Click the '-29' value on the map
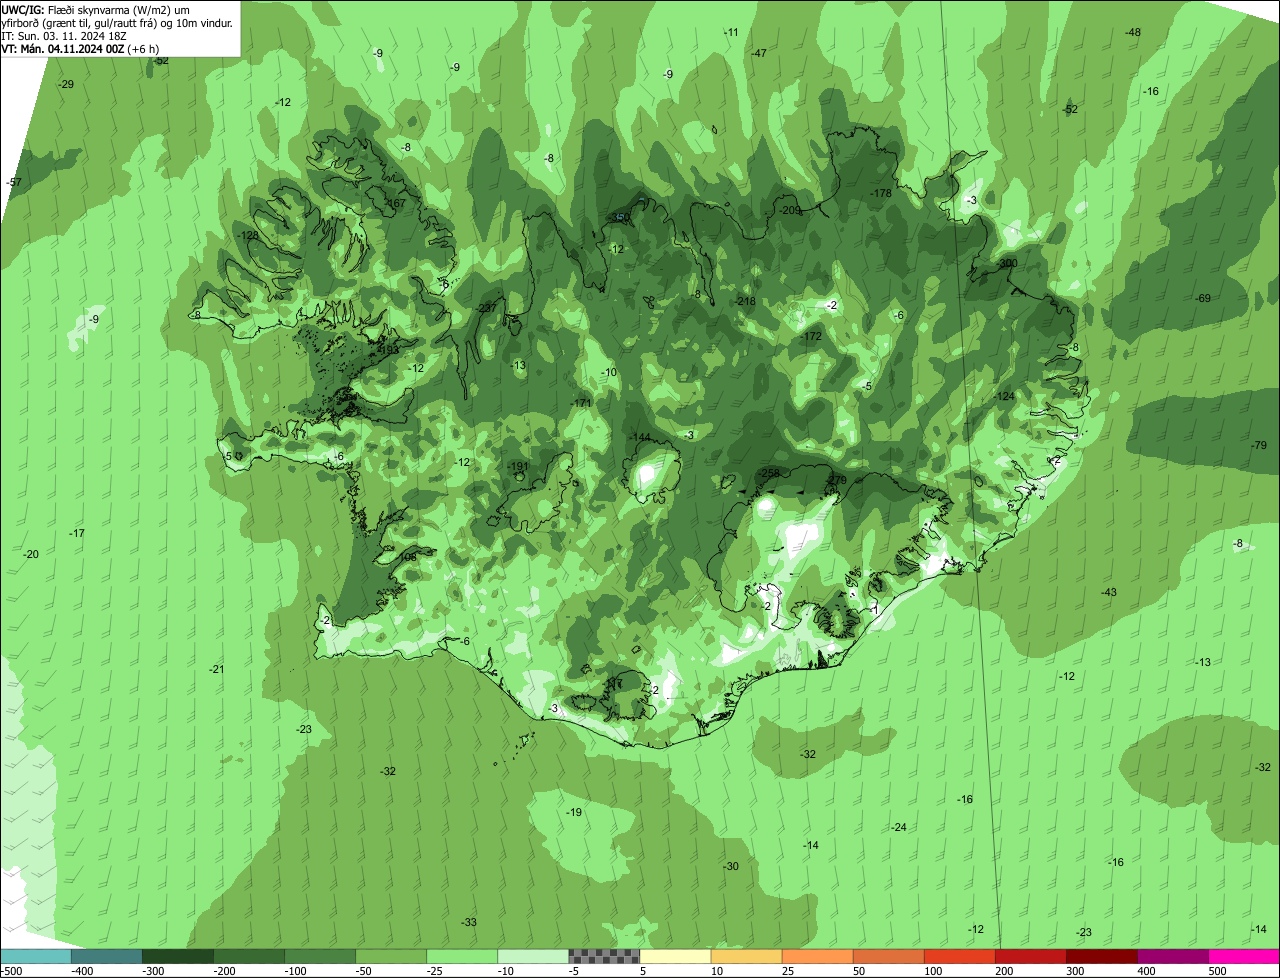 coord(66,84)
